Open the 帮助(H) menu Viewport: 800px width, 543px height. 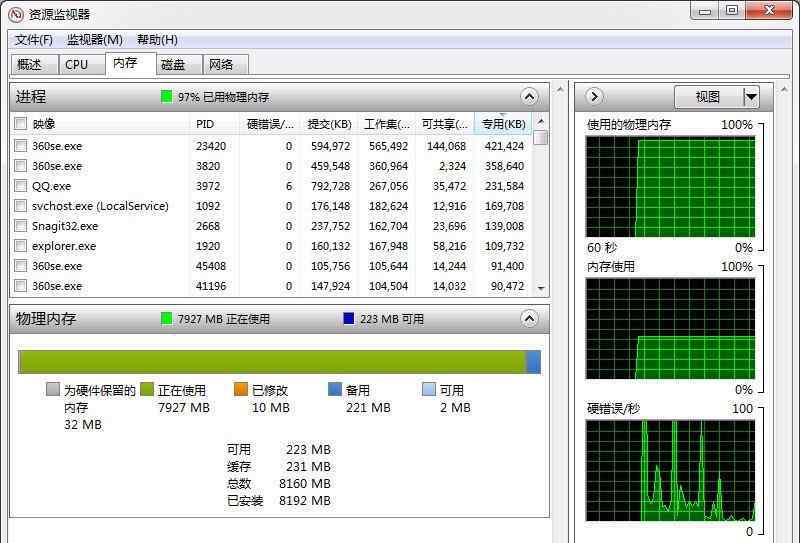point(157,40)
